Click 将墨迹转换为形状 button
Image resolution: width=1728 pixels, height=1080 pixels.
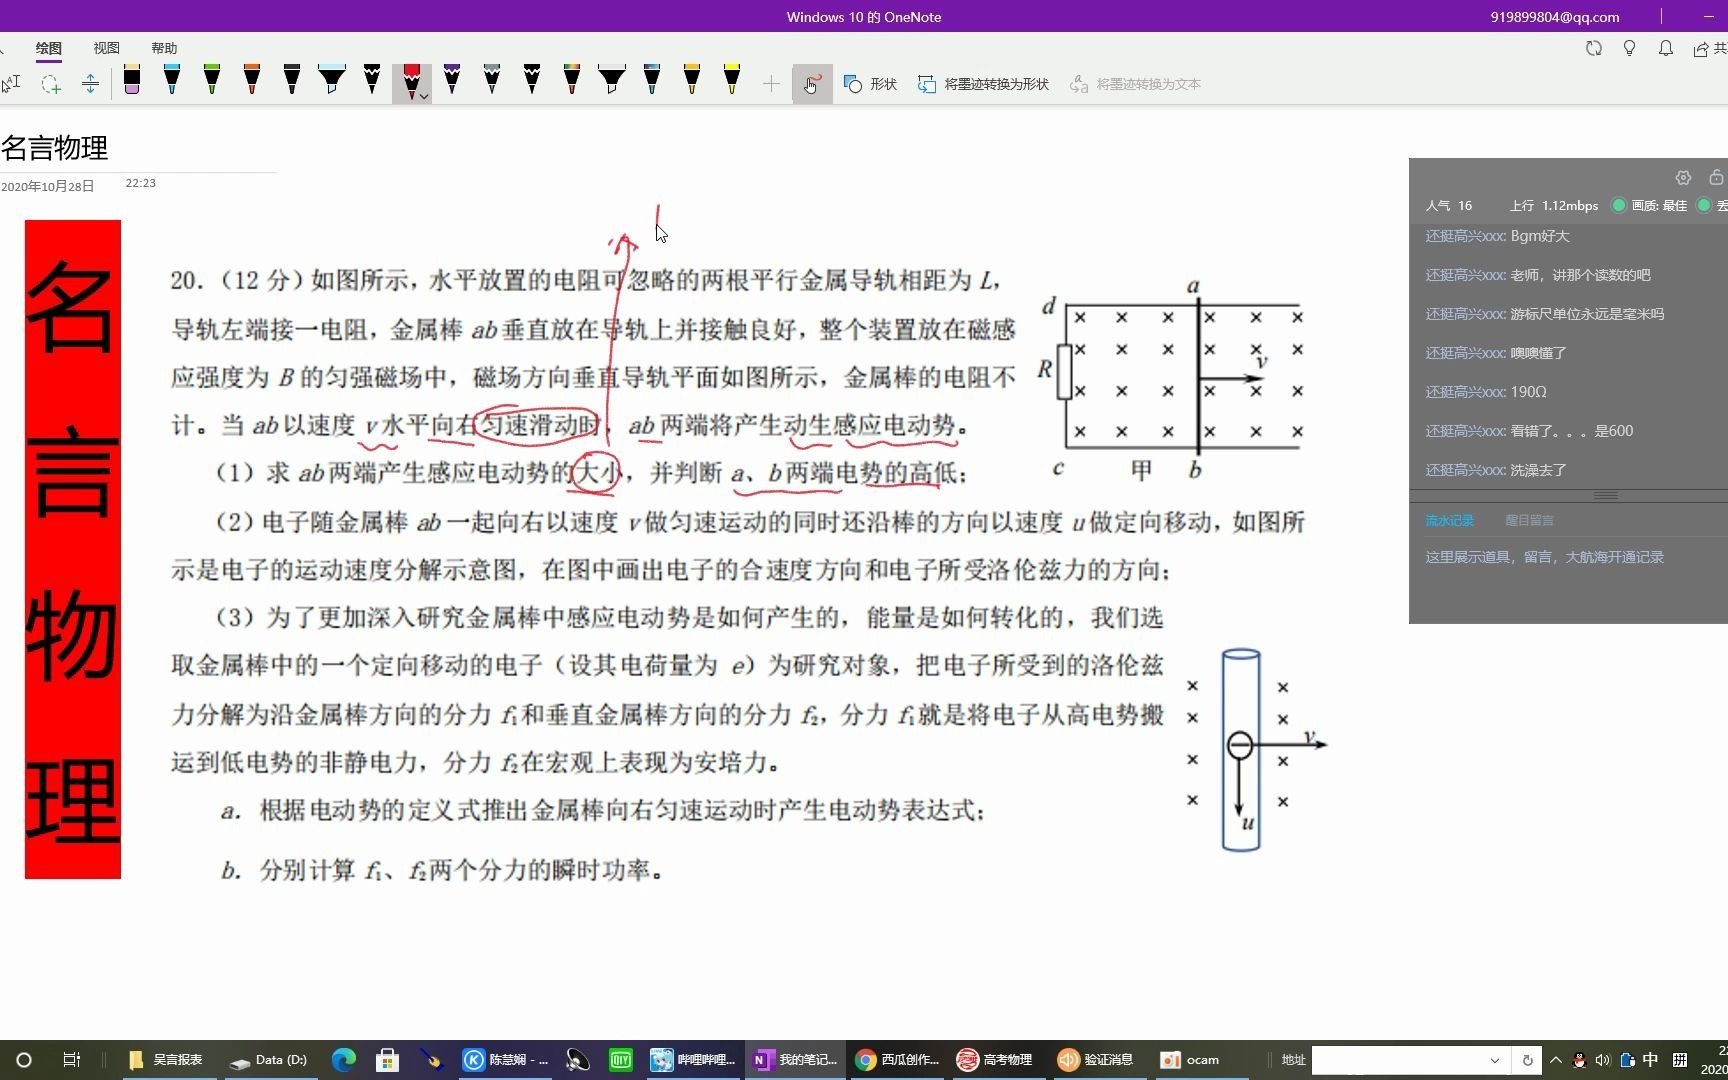pyautogui.click(x=983, y=84)
